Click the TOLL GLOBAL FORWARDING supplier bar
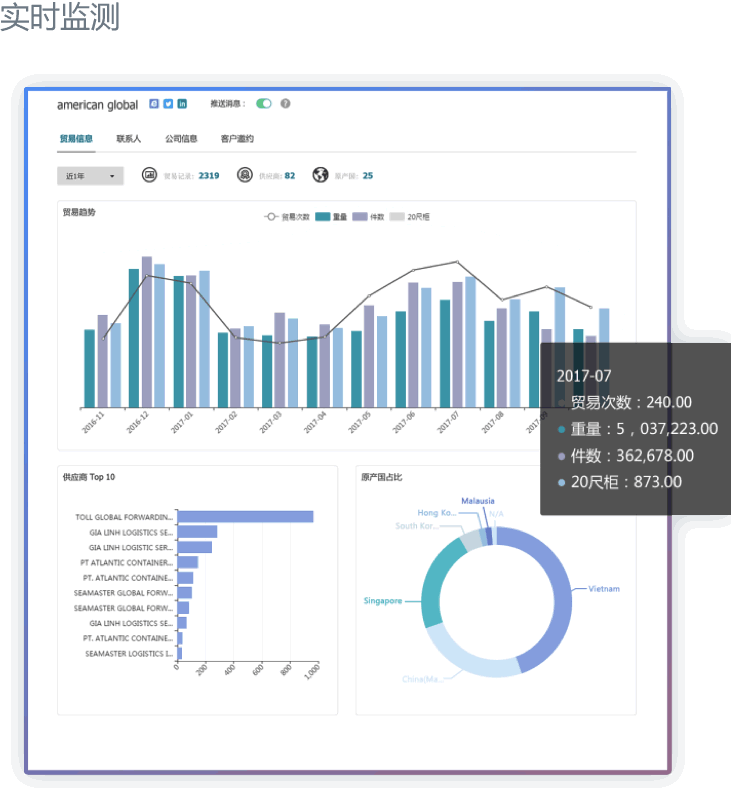 [245, 517]
